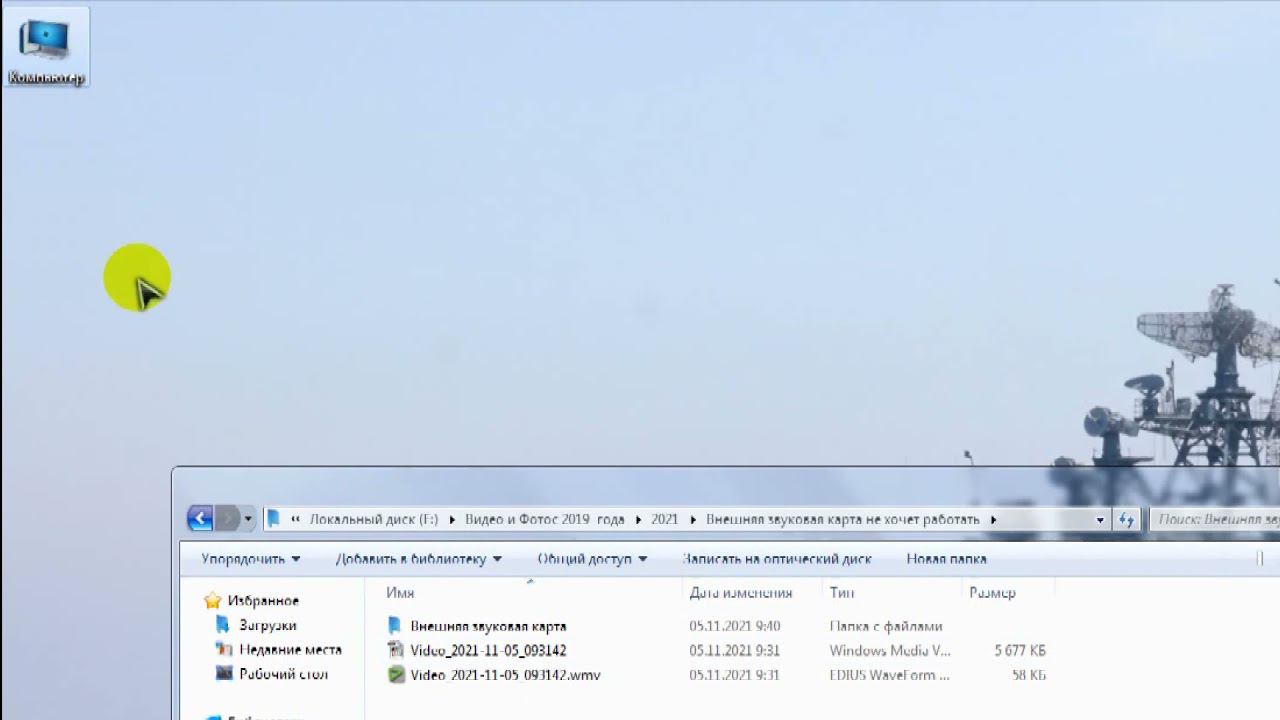Viewport: 1280px width, 720px height.
Task: Click the folder icon in the address bar
Action: [x=274, y=519]
